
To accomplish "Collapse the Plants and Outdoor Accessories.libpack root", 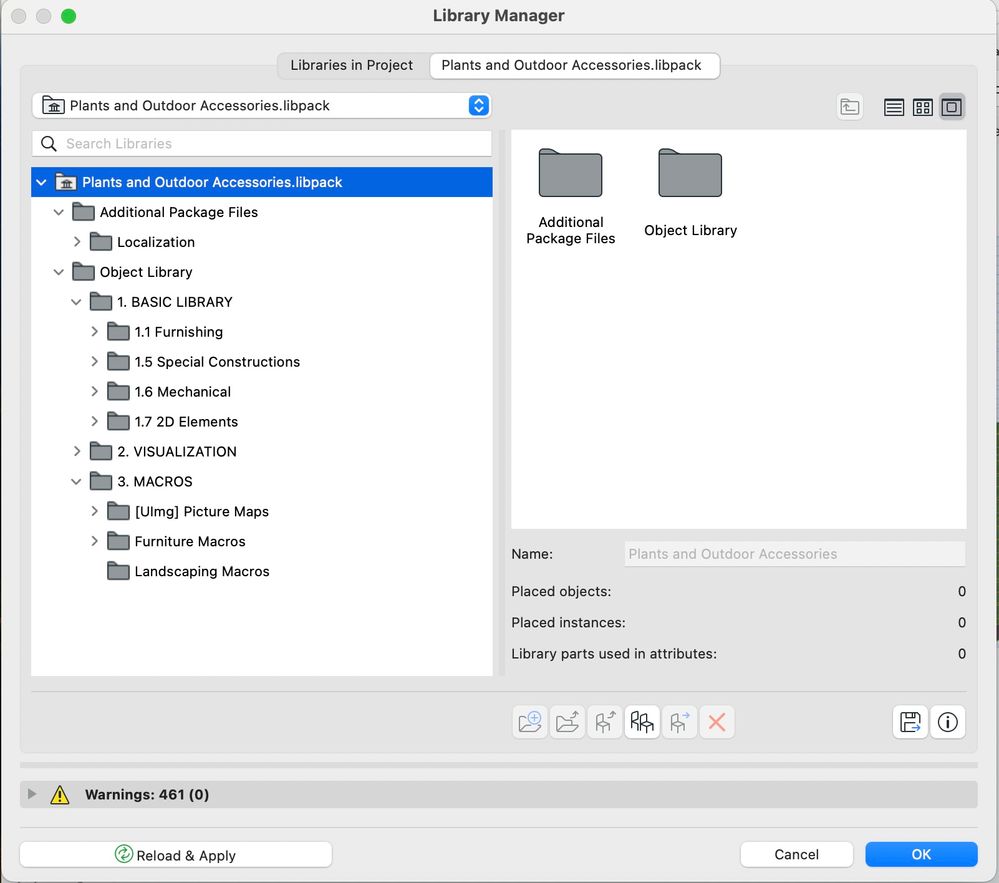I will 41,182.
